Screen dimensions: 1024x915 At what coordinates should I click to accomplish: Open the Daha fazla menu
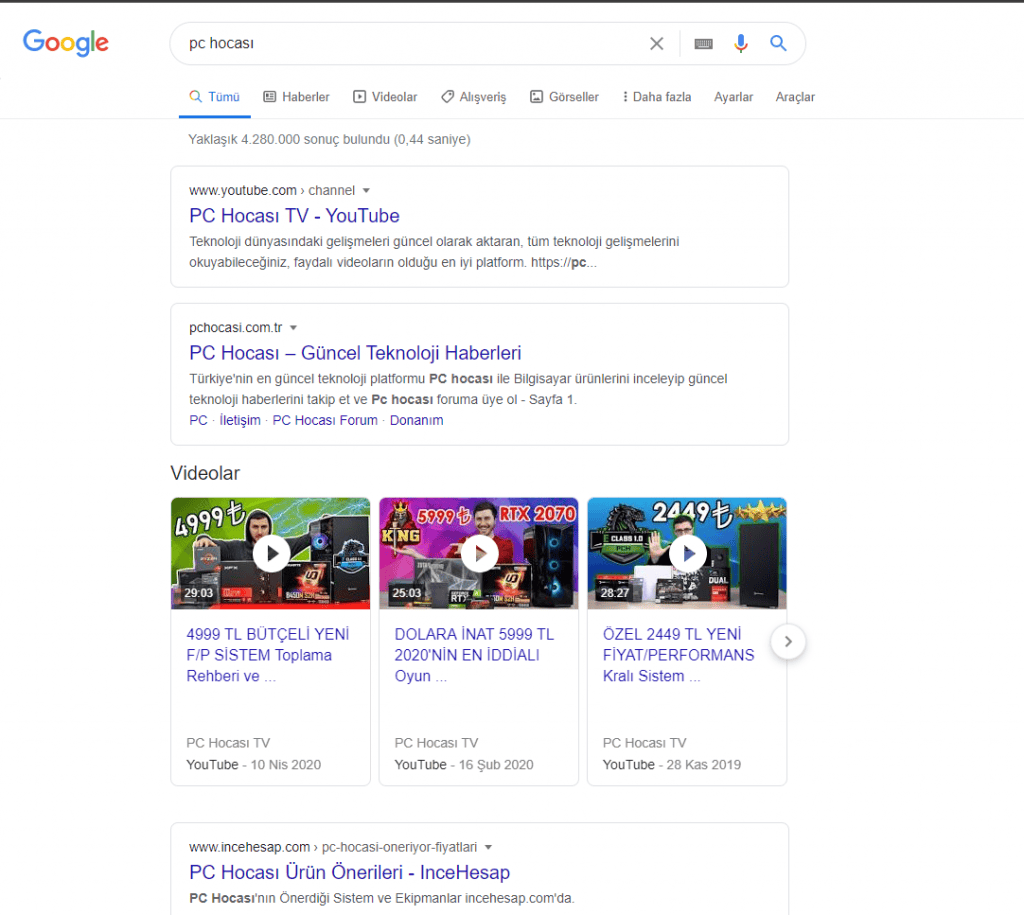click(x=656, y=97)
